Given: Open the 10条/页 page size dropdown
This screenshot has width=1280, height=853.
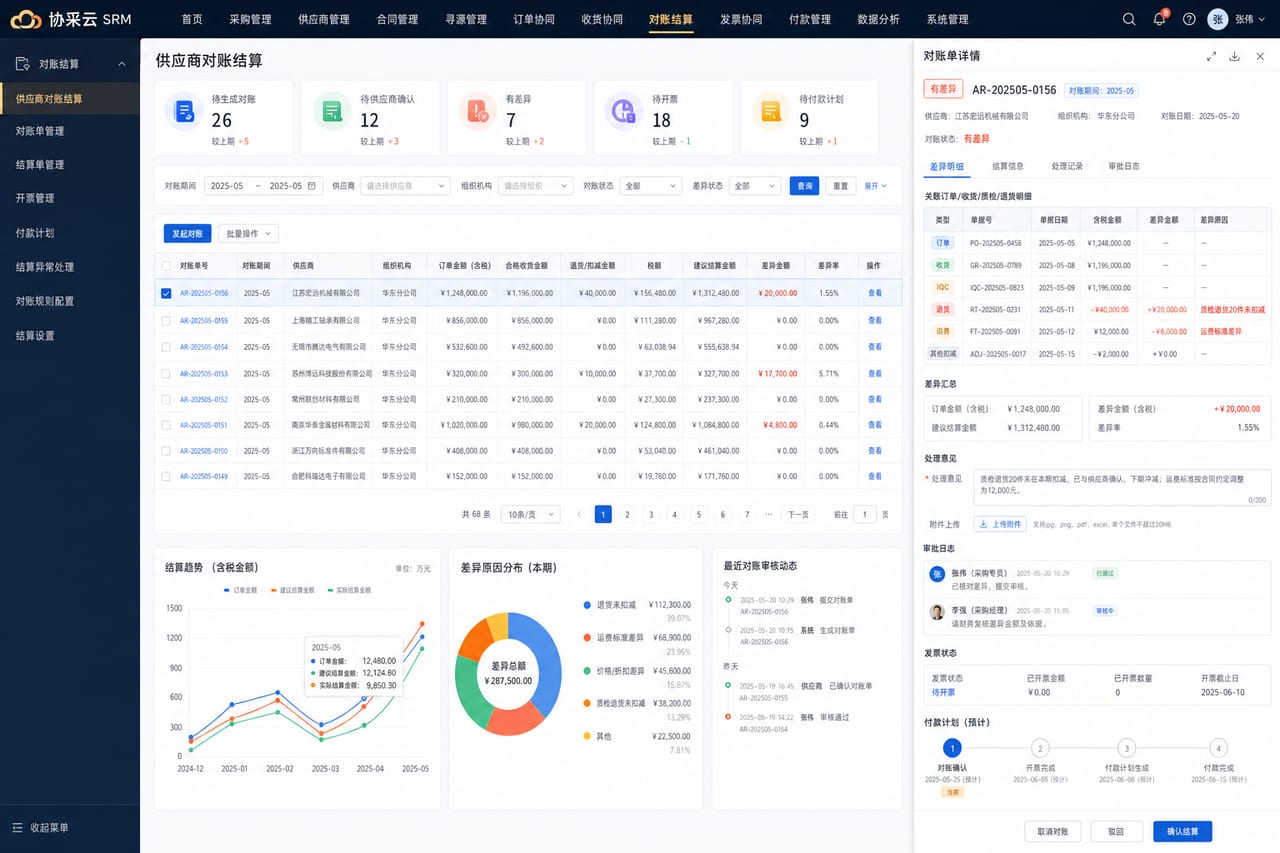Looking at the screenshot, I should [530, 514].
